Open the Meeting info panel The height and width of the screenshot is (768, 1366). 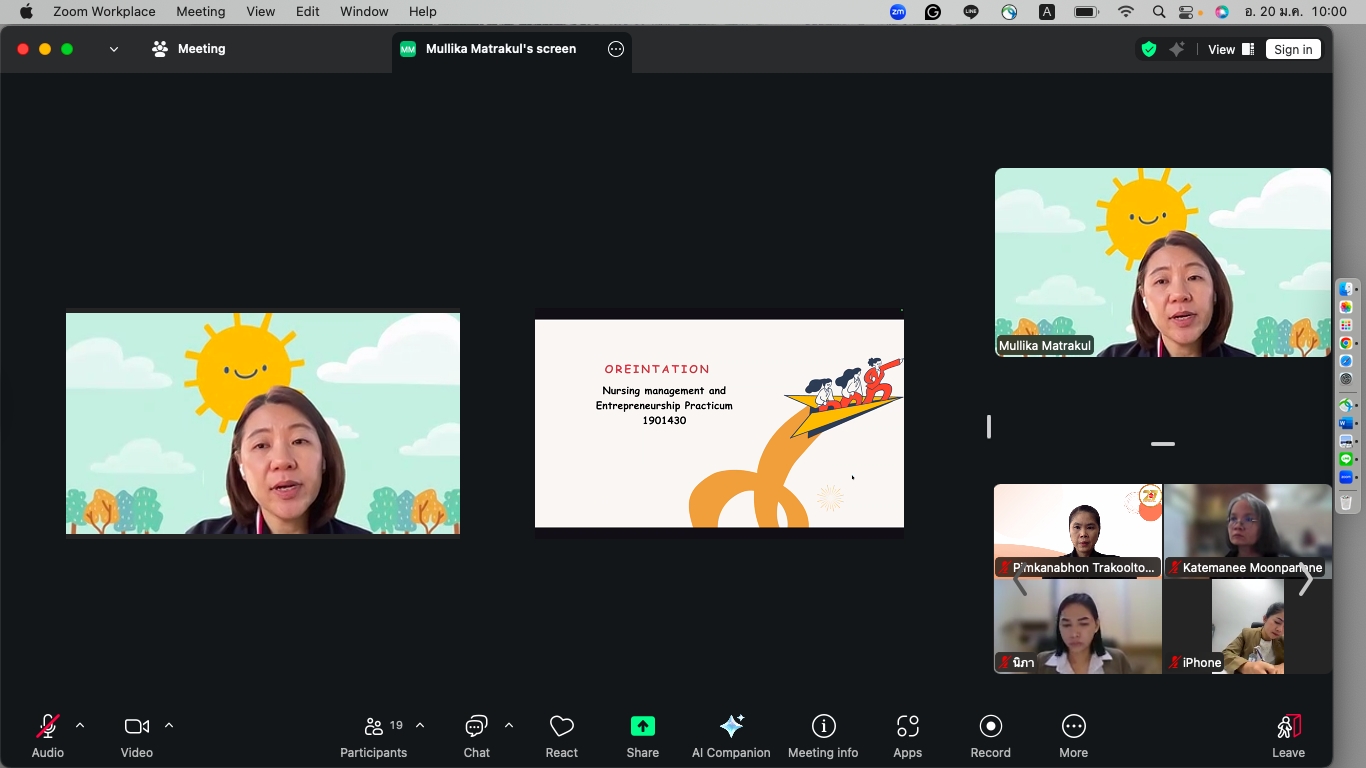pyautogui.click(x=823, y=736)
